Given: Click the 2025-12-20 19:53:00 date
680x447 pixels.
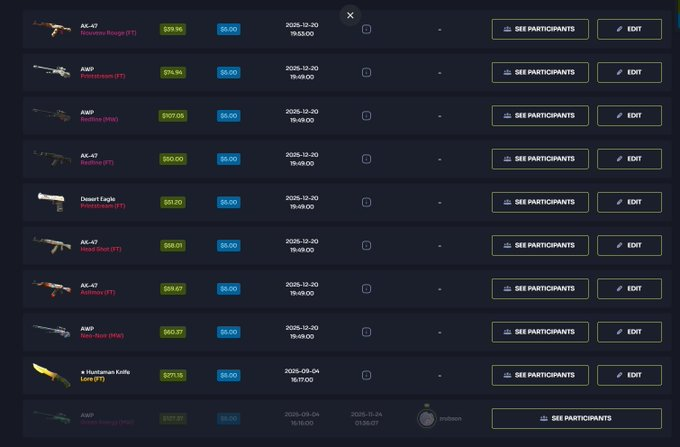Looking at the screenshot, I should point(302,29).
